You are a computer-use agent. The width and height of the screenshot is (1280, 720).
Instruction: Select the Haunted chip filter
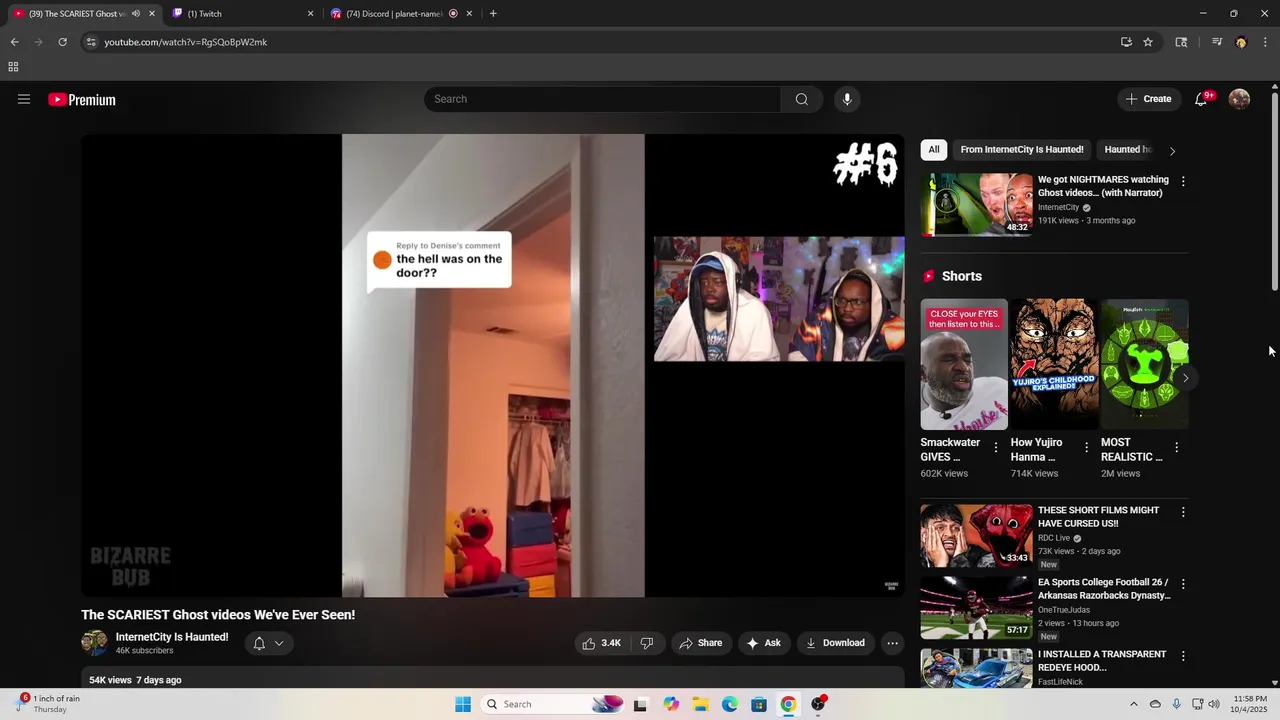point(1128,150)
